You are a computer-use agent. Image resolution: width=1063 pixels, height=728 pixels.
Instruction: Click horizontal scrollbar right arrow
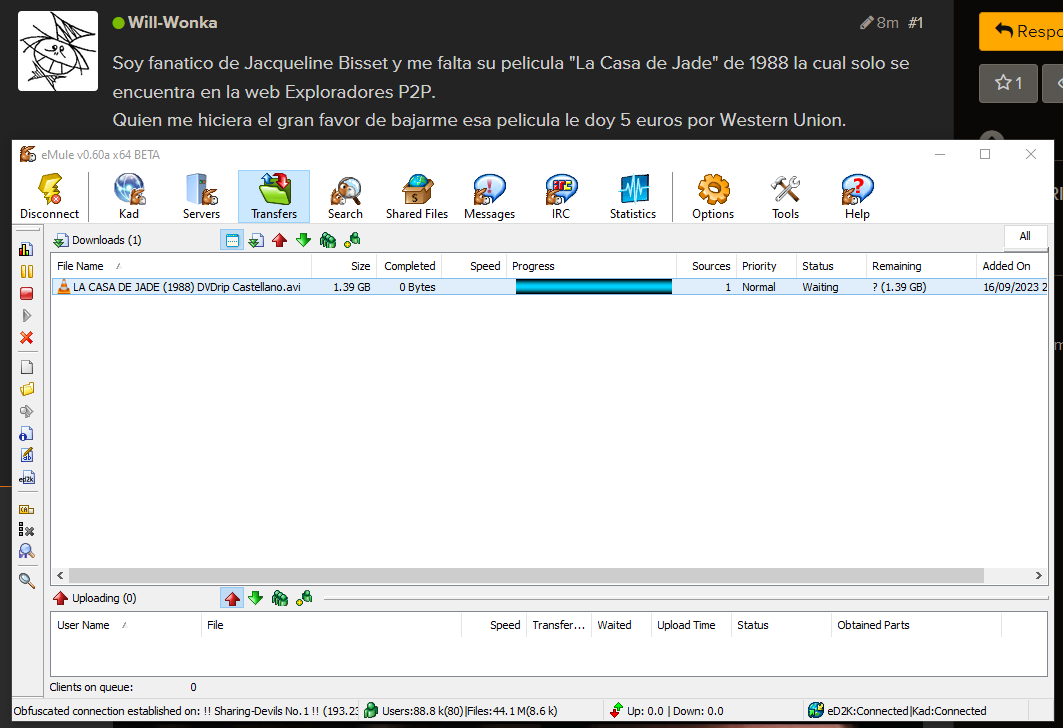[1039, 575]
